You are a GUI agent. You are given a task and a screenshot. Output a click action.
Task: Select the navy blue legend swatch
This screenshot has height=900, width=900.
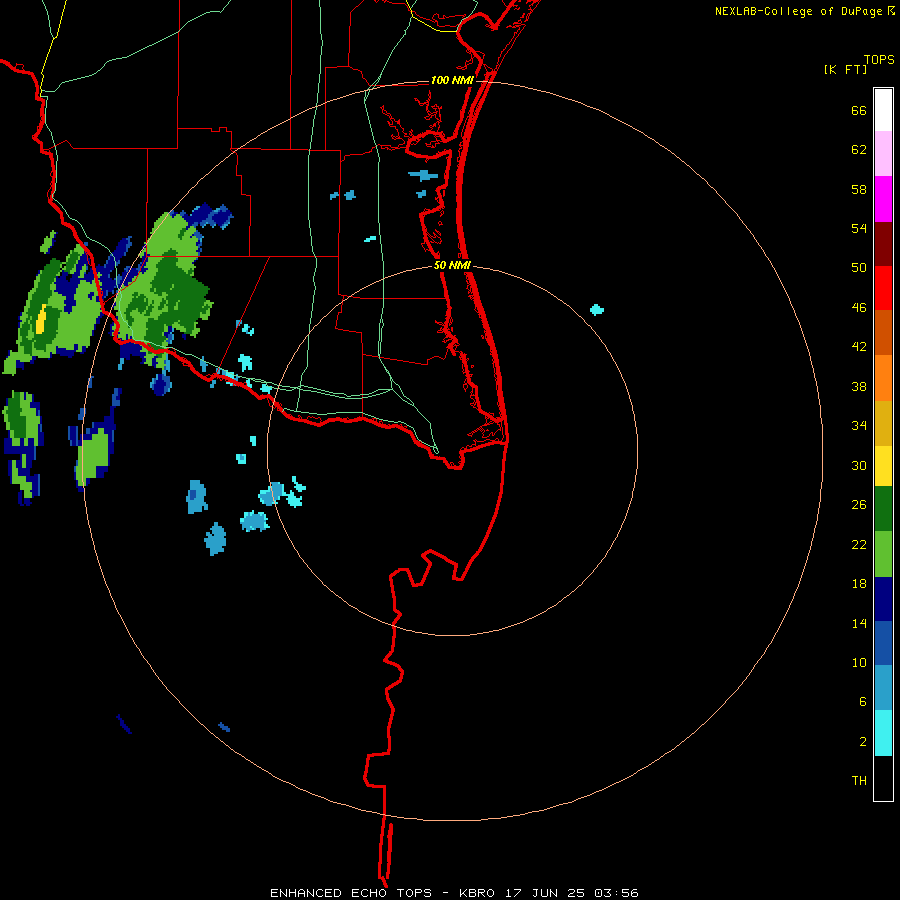pos(883,599)
